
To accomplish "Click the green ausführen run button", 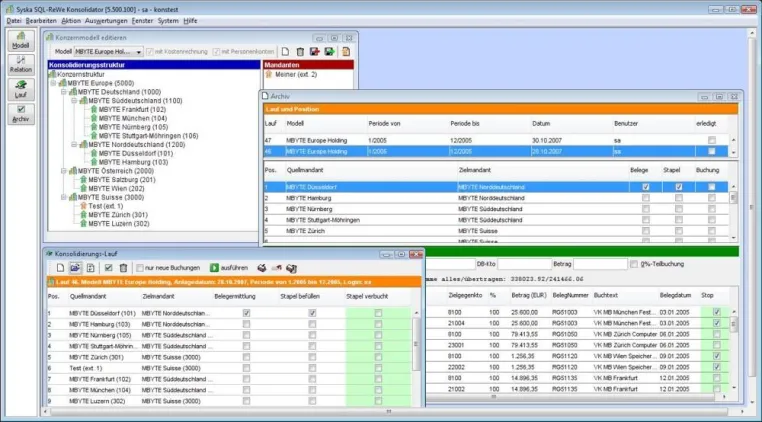I will (228, 268).
